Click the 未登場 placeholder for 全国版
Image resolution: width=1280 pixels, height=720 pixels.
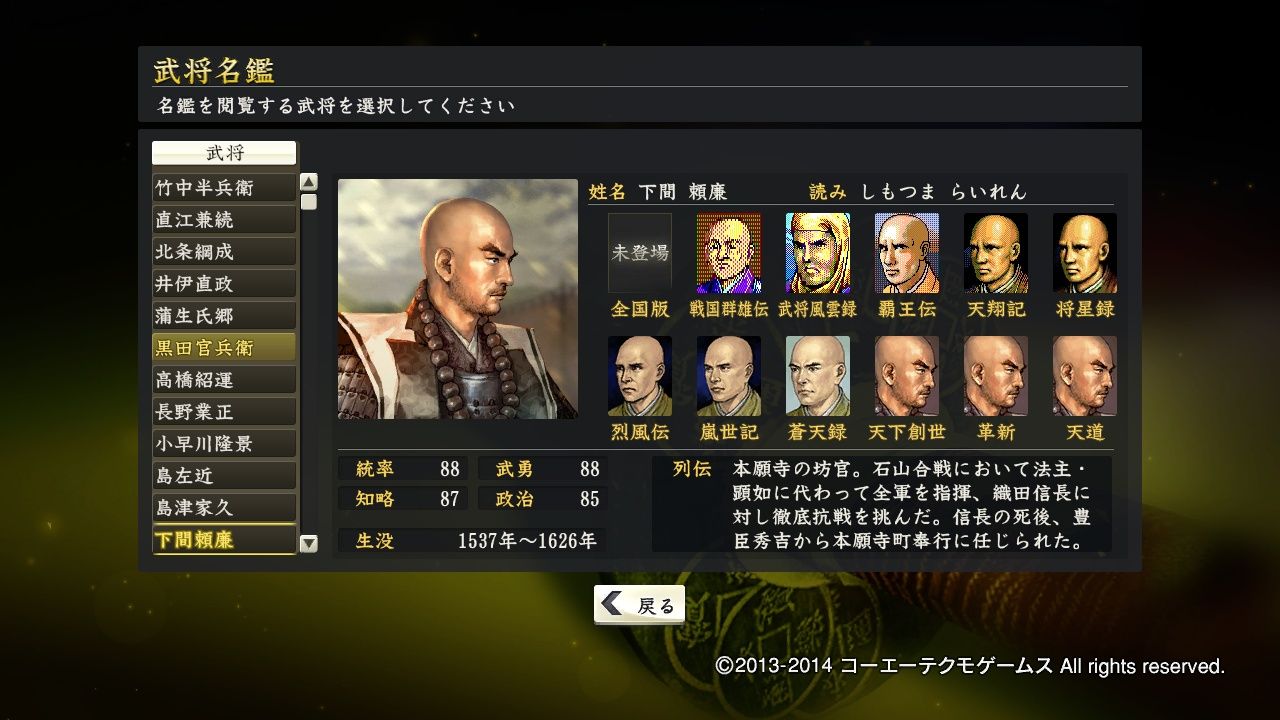tap(640, 253)
